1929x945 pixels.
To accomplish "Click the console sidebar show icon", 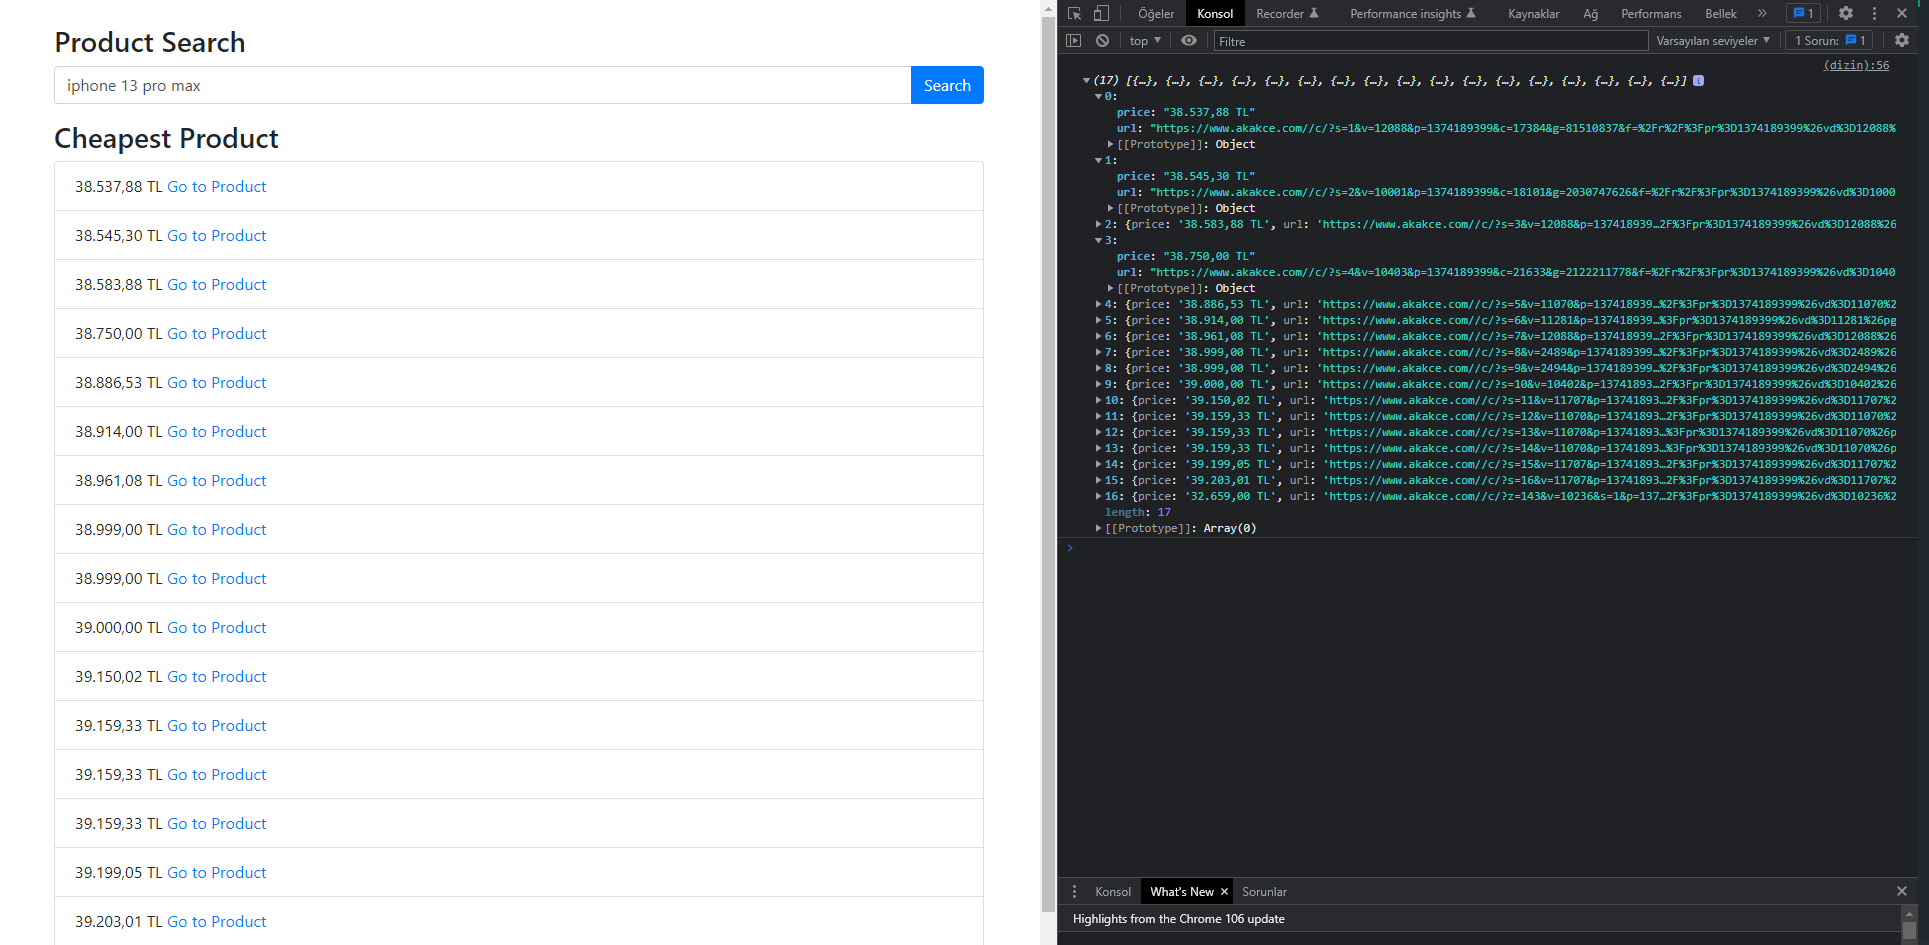I will pyautogui.click(x=1074, y=40).
